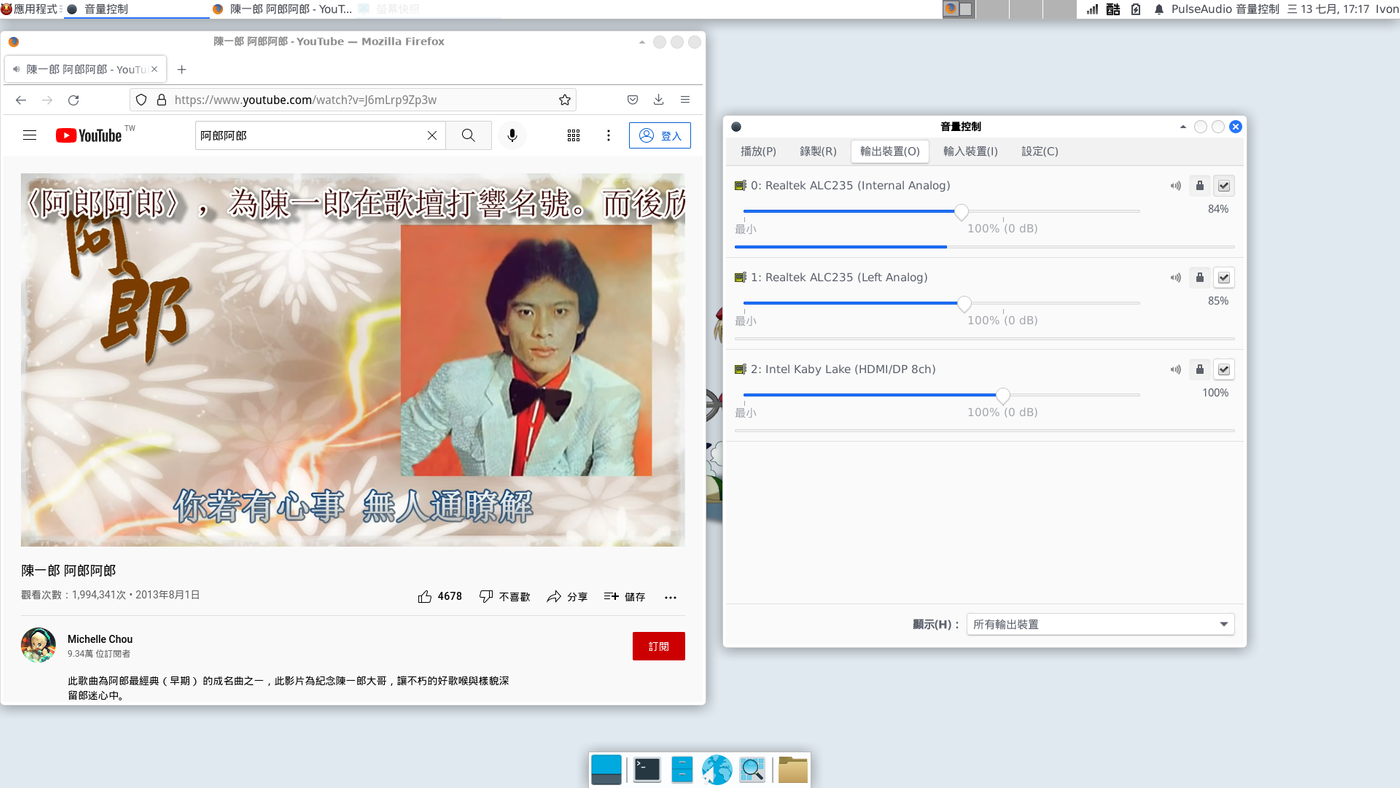Select the 輸出裝置(O) tab
This screenshot has width=1400, height=788.
(x=890, y=152)
